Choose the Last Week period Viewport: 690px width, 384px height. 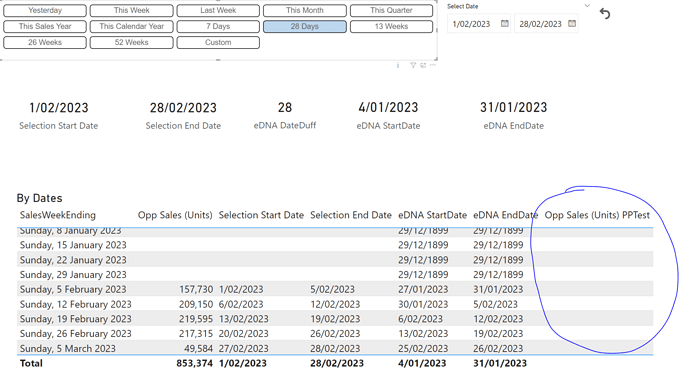point(218,10)
